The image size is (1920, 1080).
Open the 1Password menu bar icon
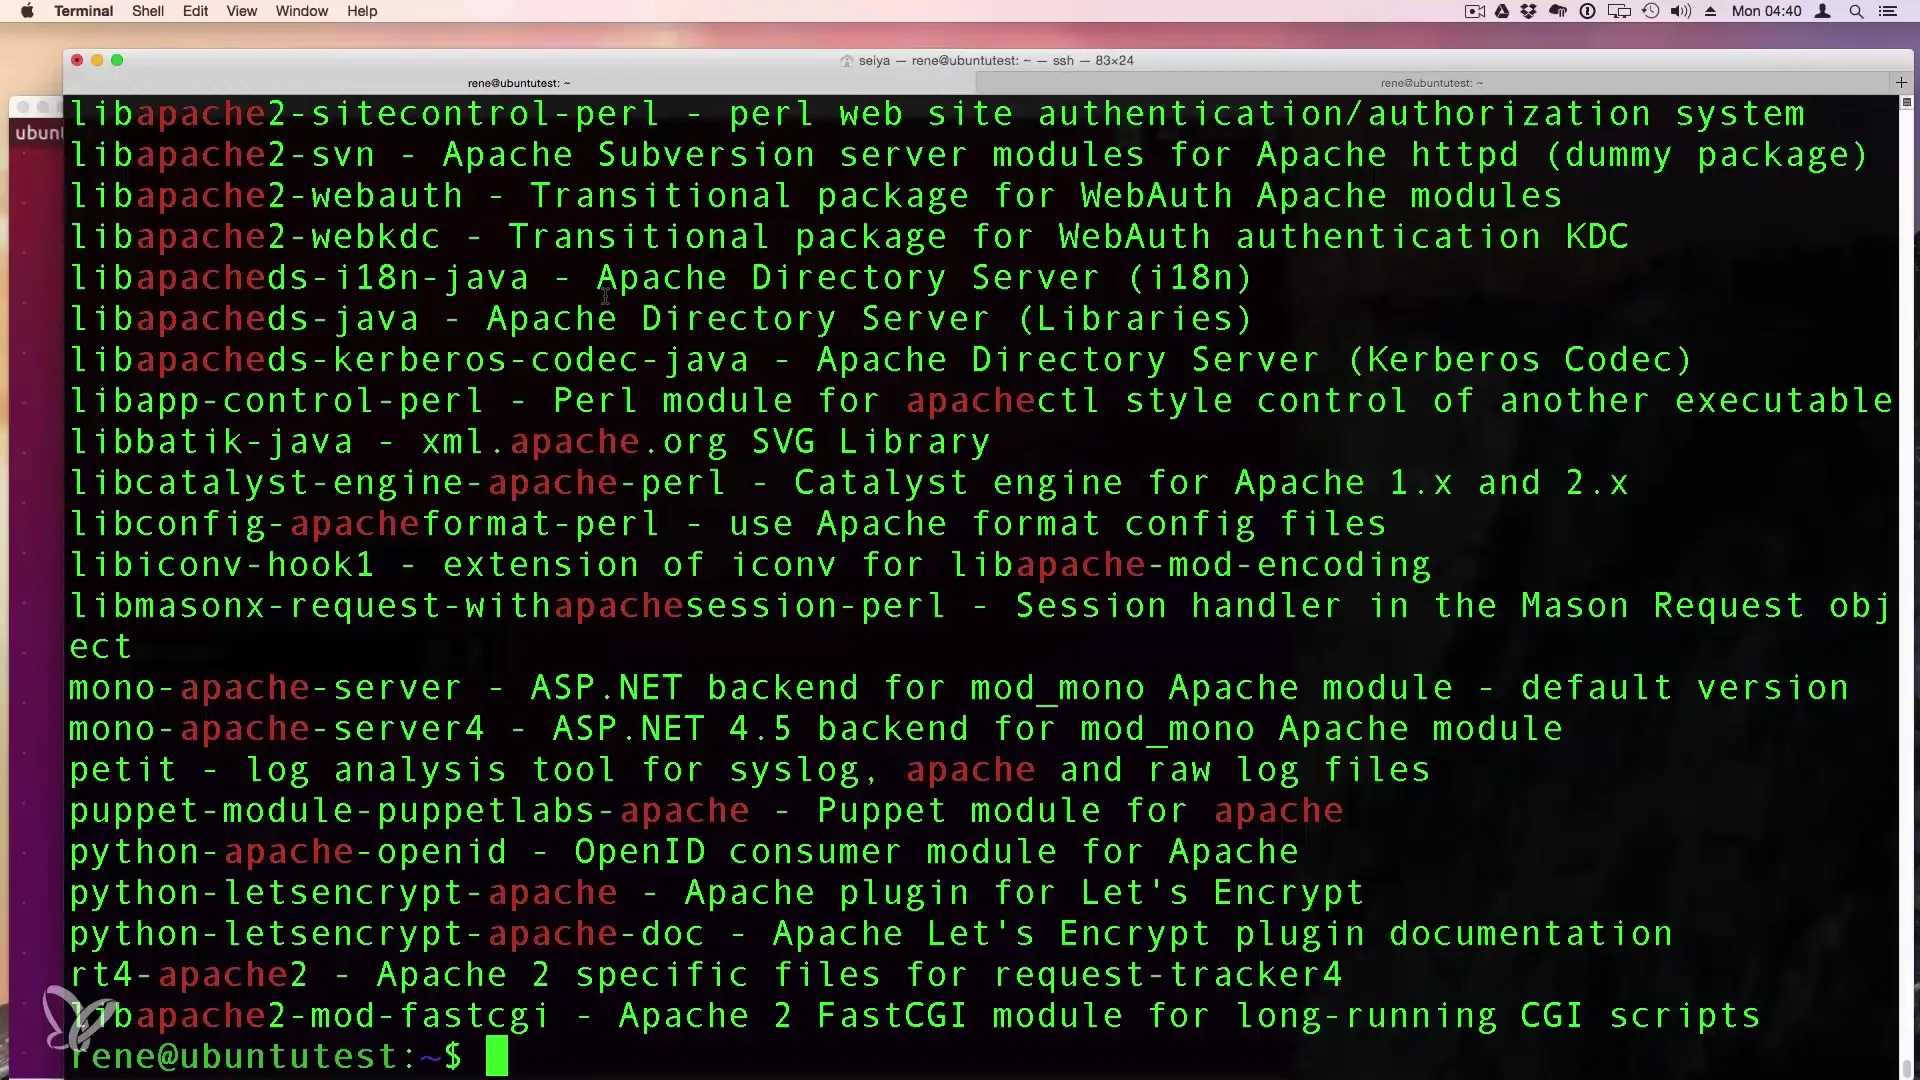(x=1587, y=11)
